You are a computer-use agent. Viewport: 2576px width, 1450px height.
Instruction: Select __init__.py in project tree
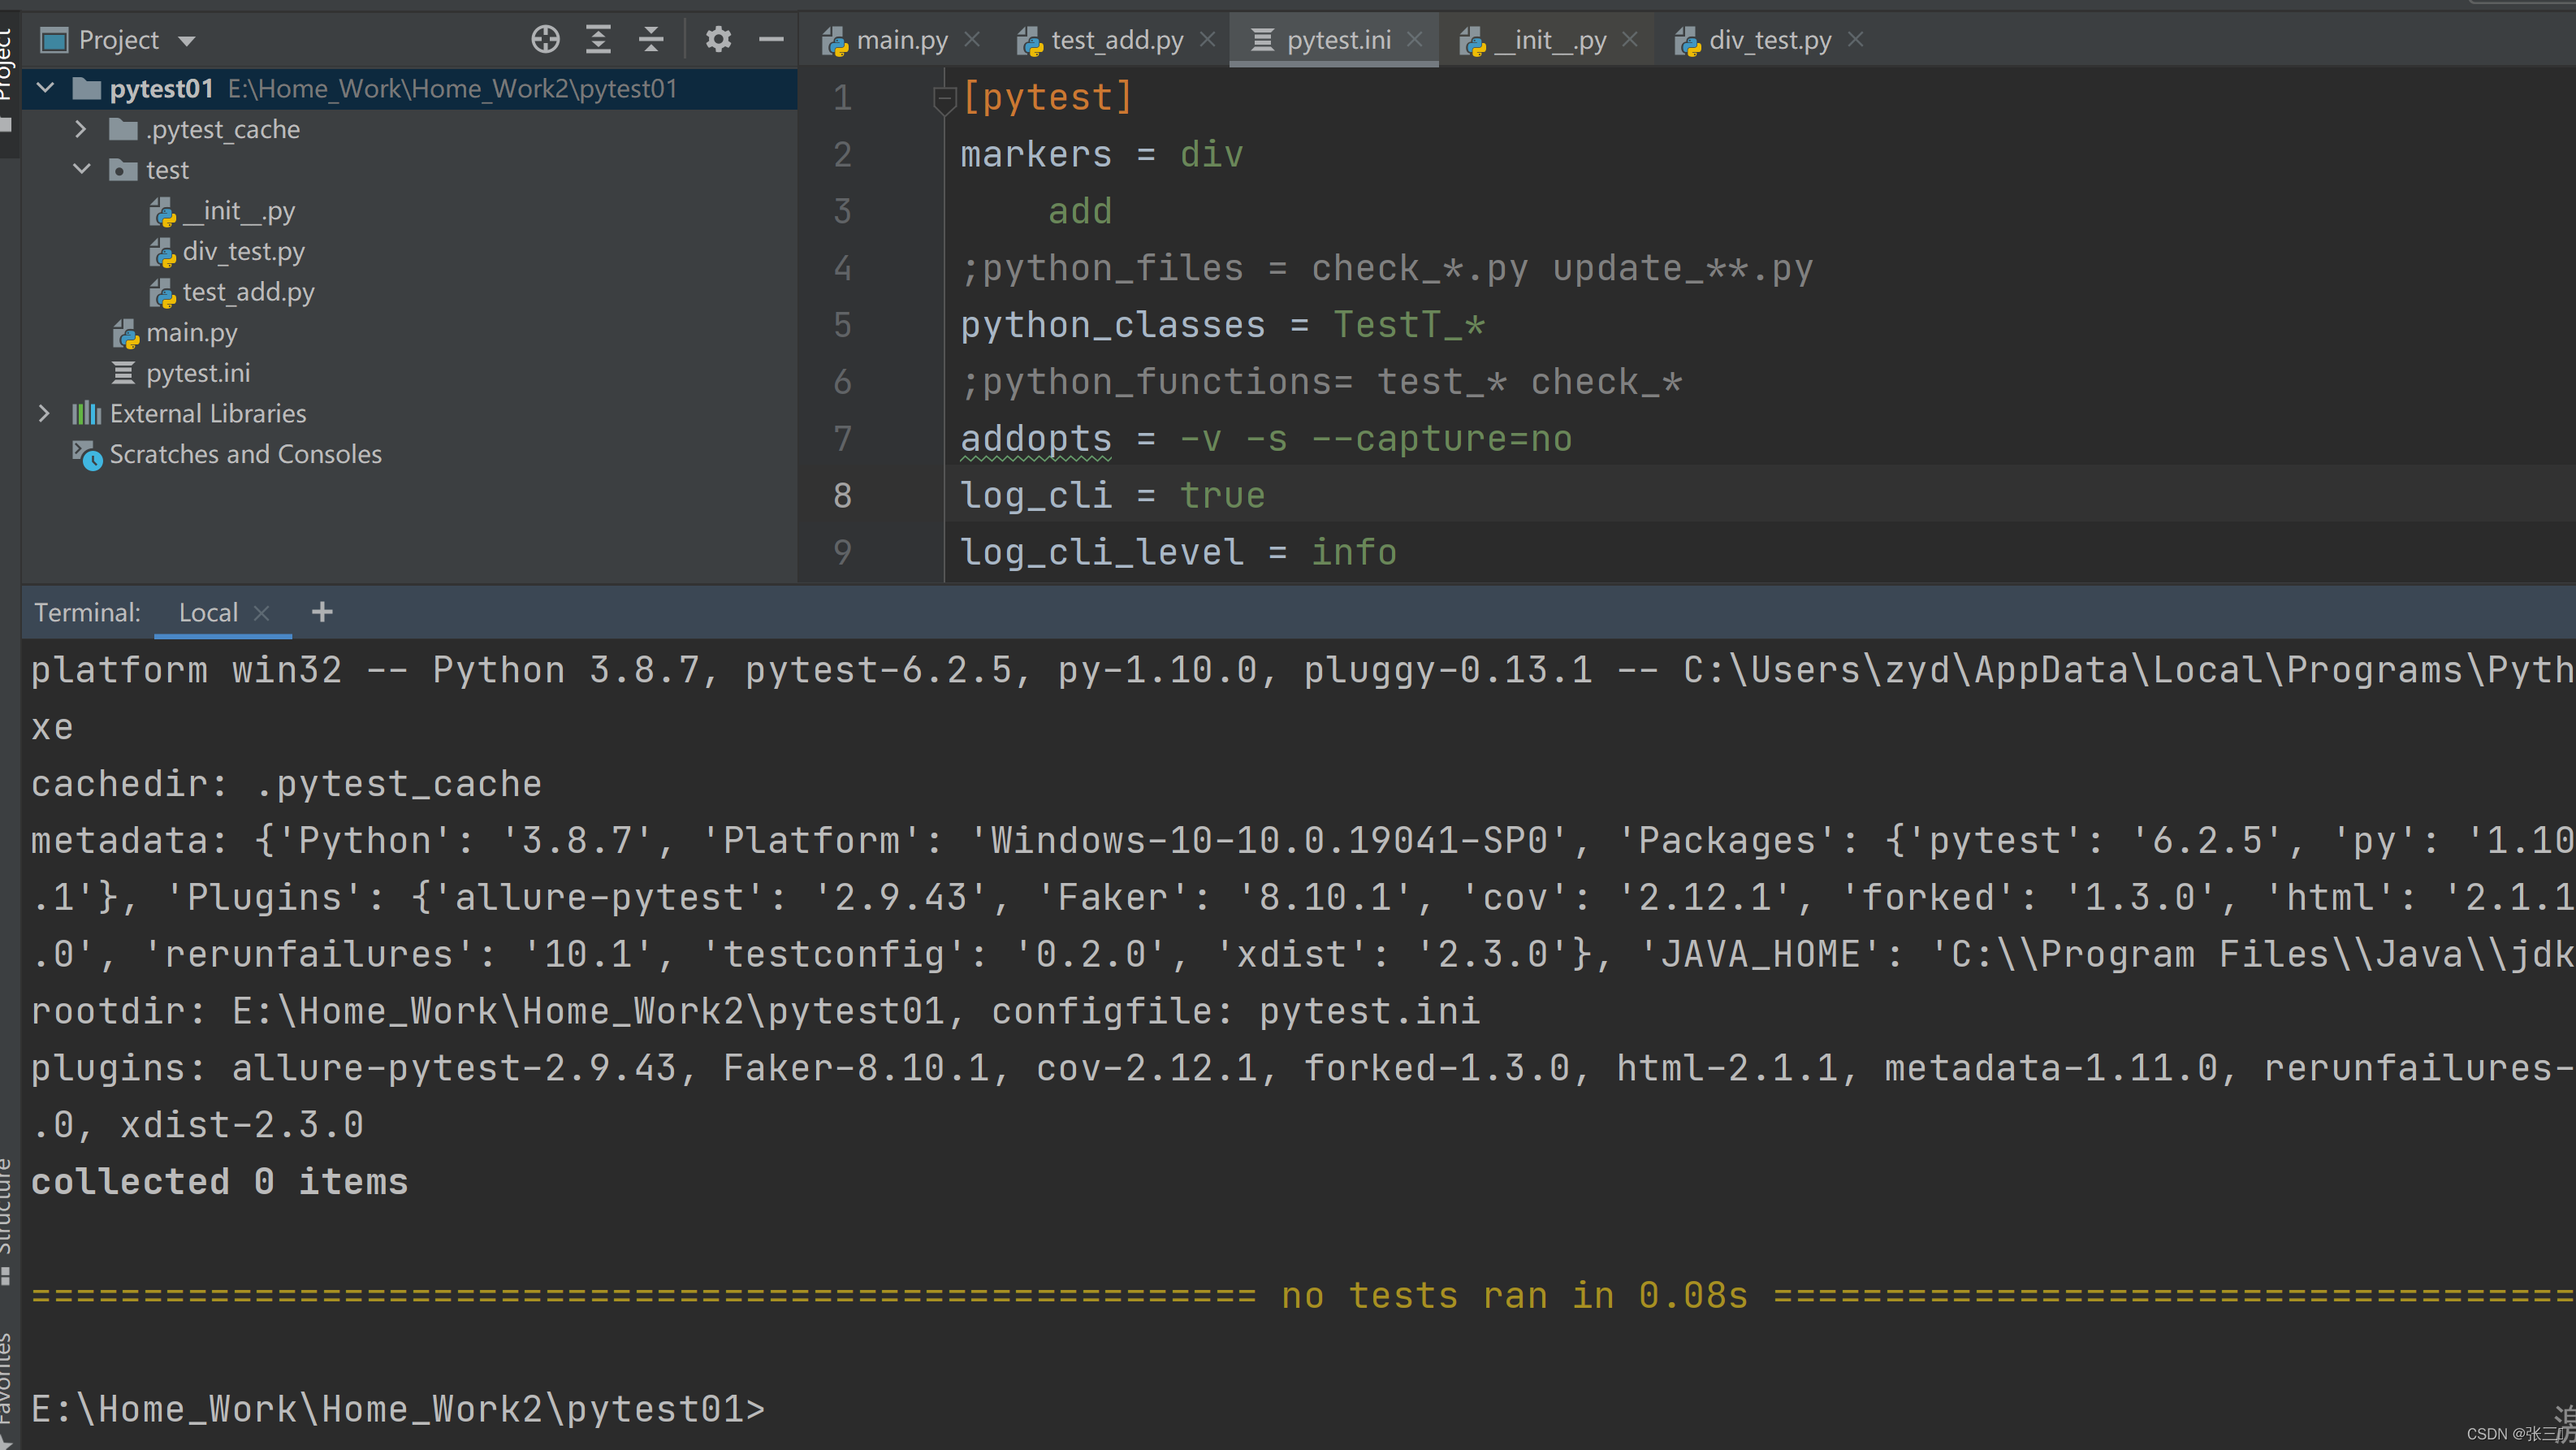tap(238, 211)
